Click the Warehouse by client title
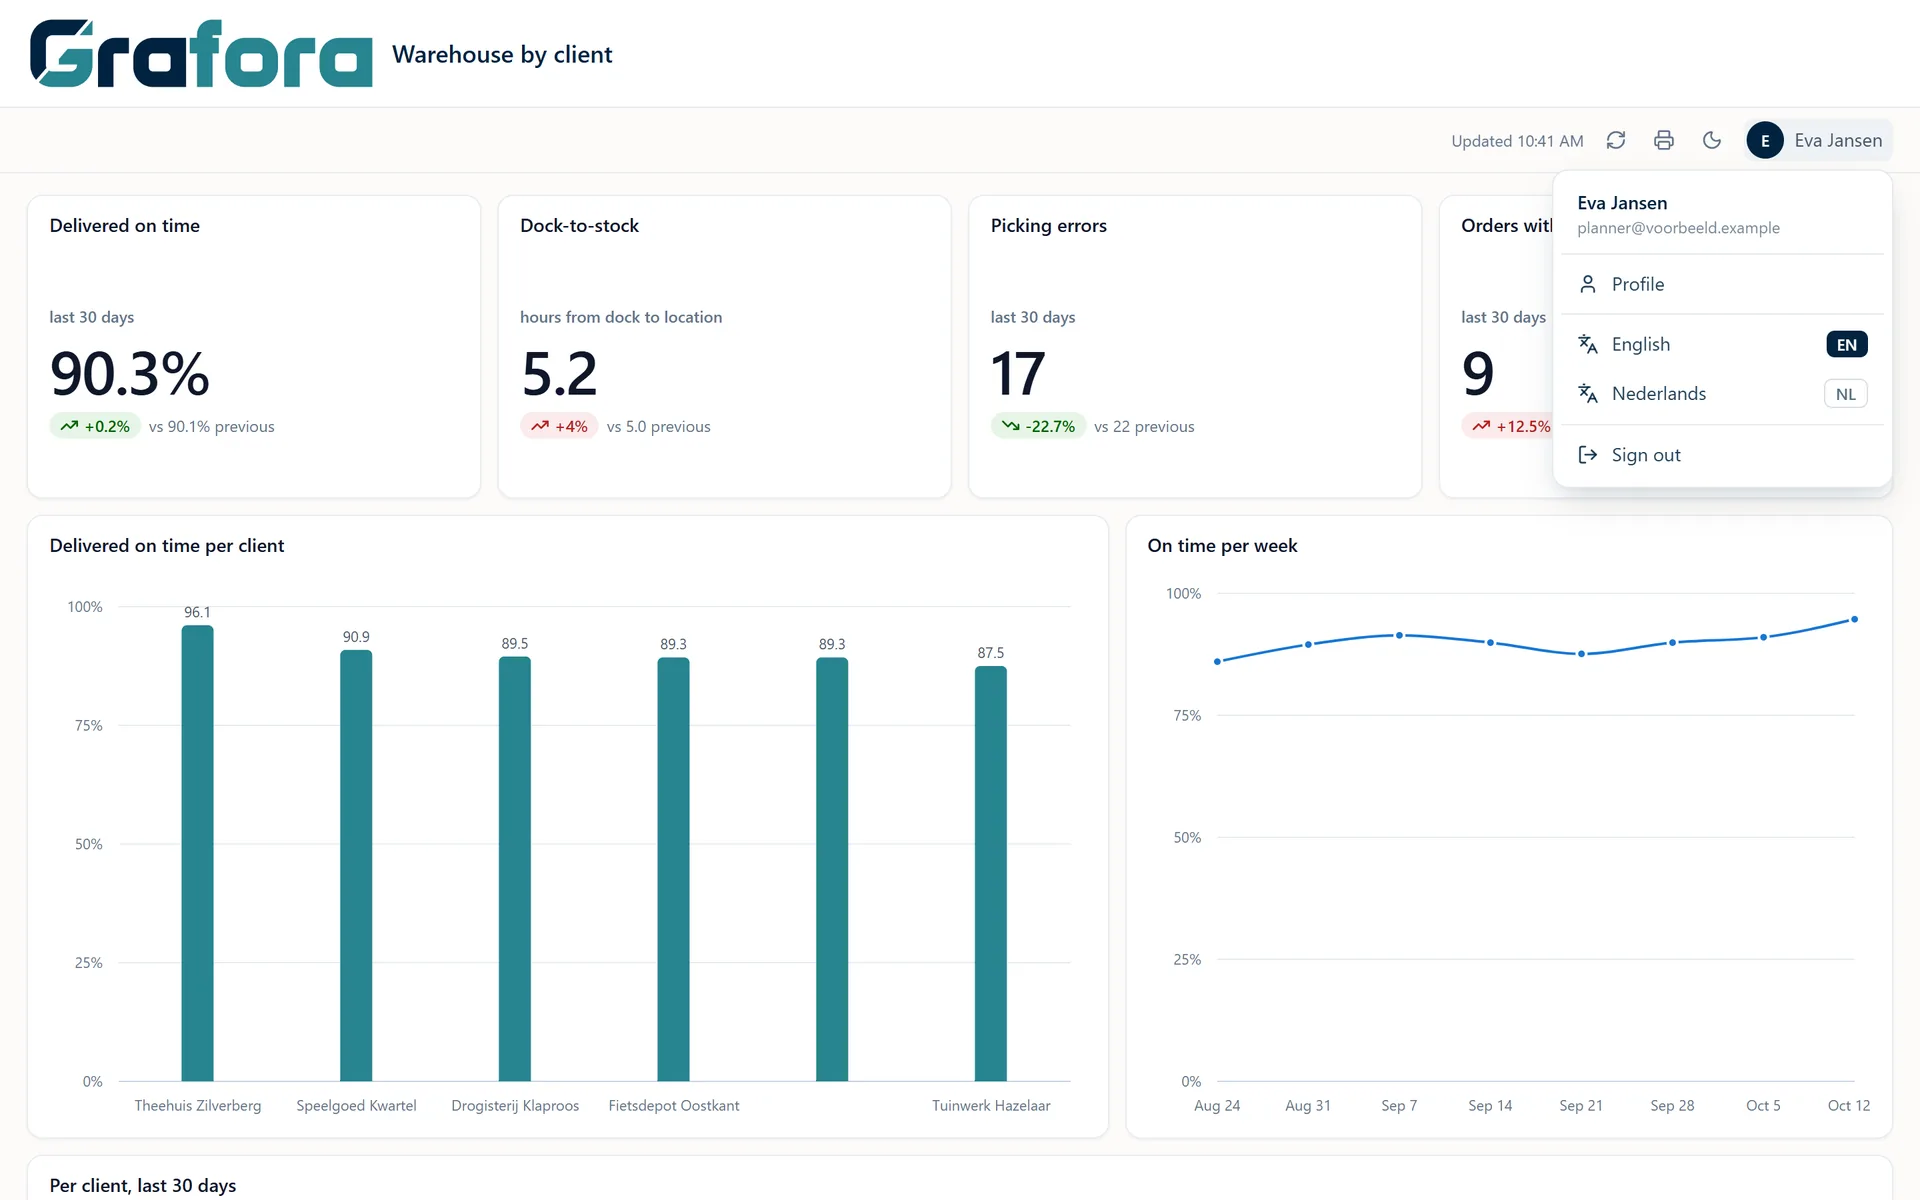 tap(502, 54)
